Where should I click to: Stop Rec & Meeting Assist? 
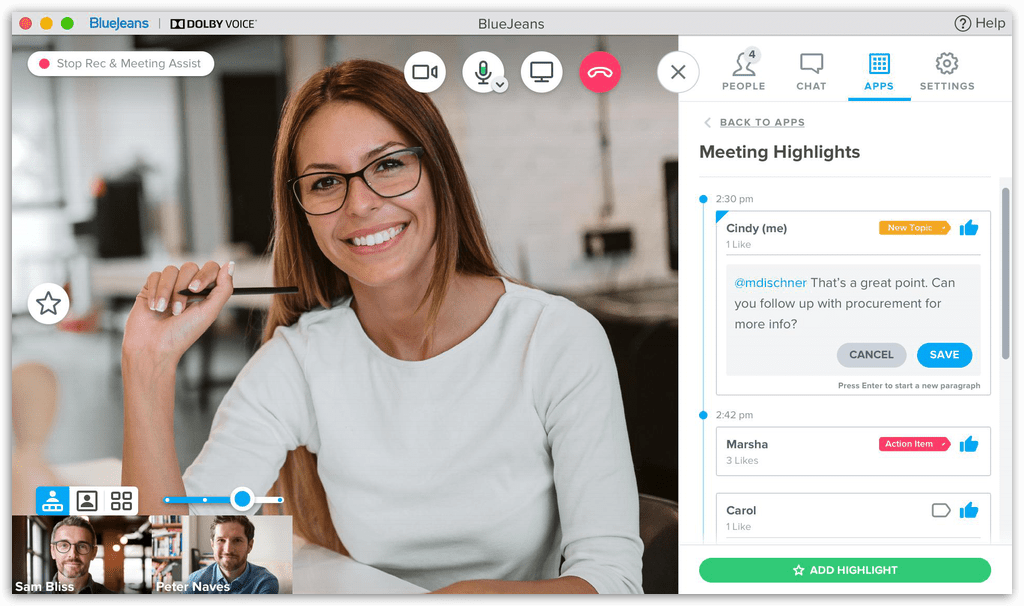pyautogui.click(x=120, y=64)
